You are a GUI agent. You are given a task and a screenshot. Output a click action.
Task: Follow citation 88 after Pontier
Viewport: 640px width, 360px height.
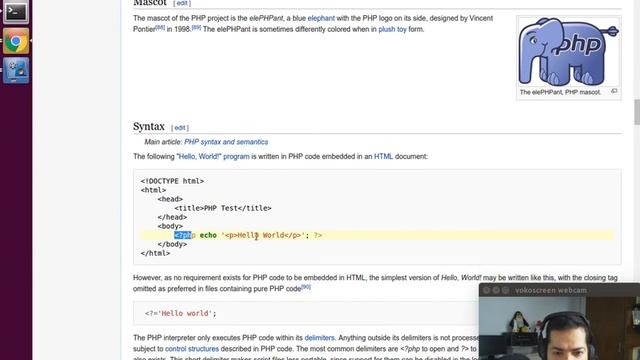160,28
